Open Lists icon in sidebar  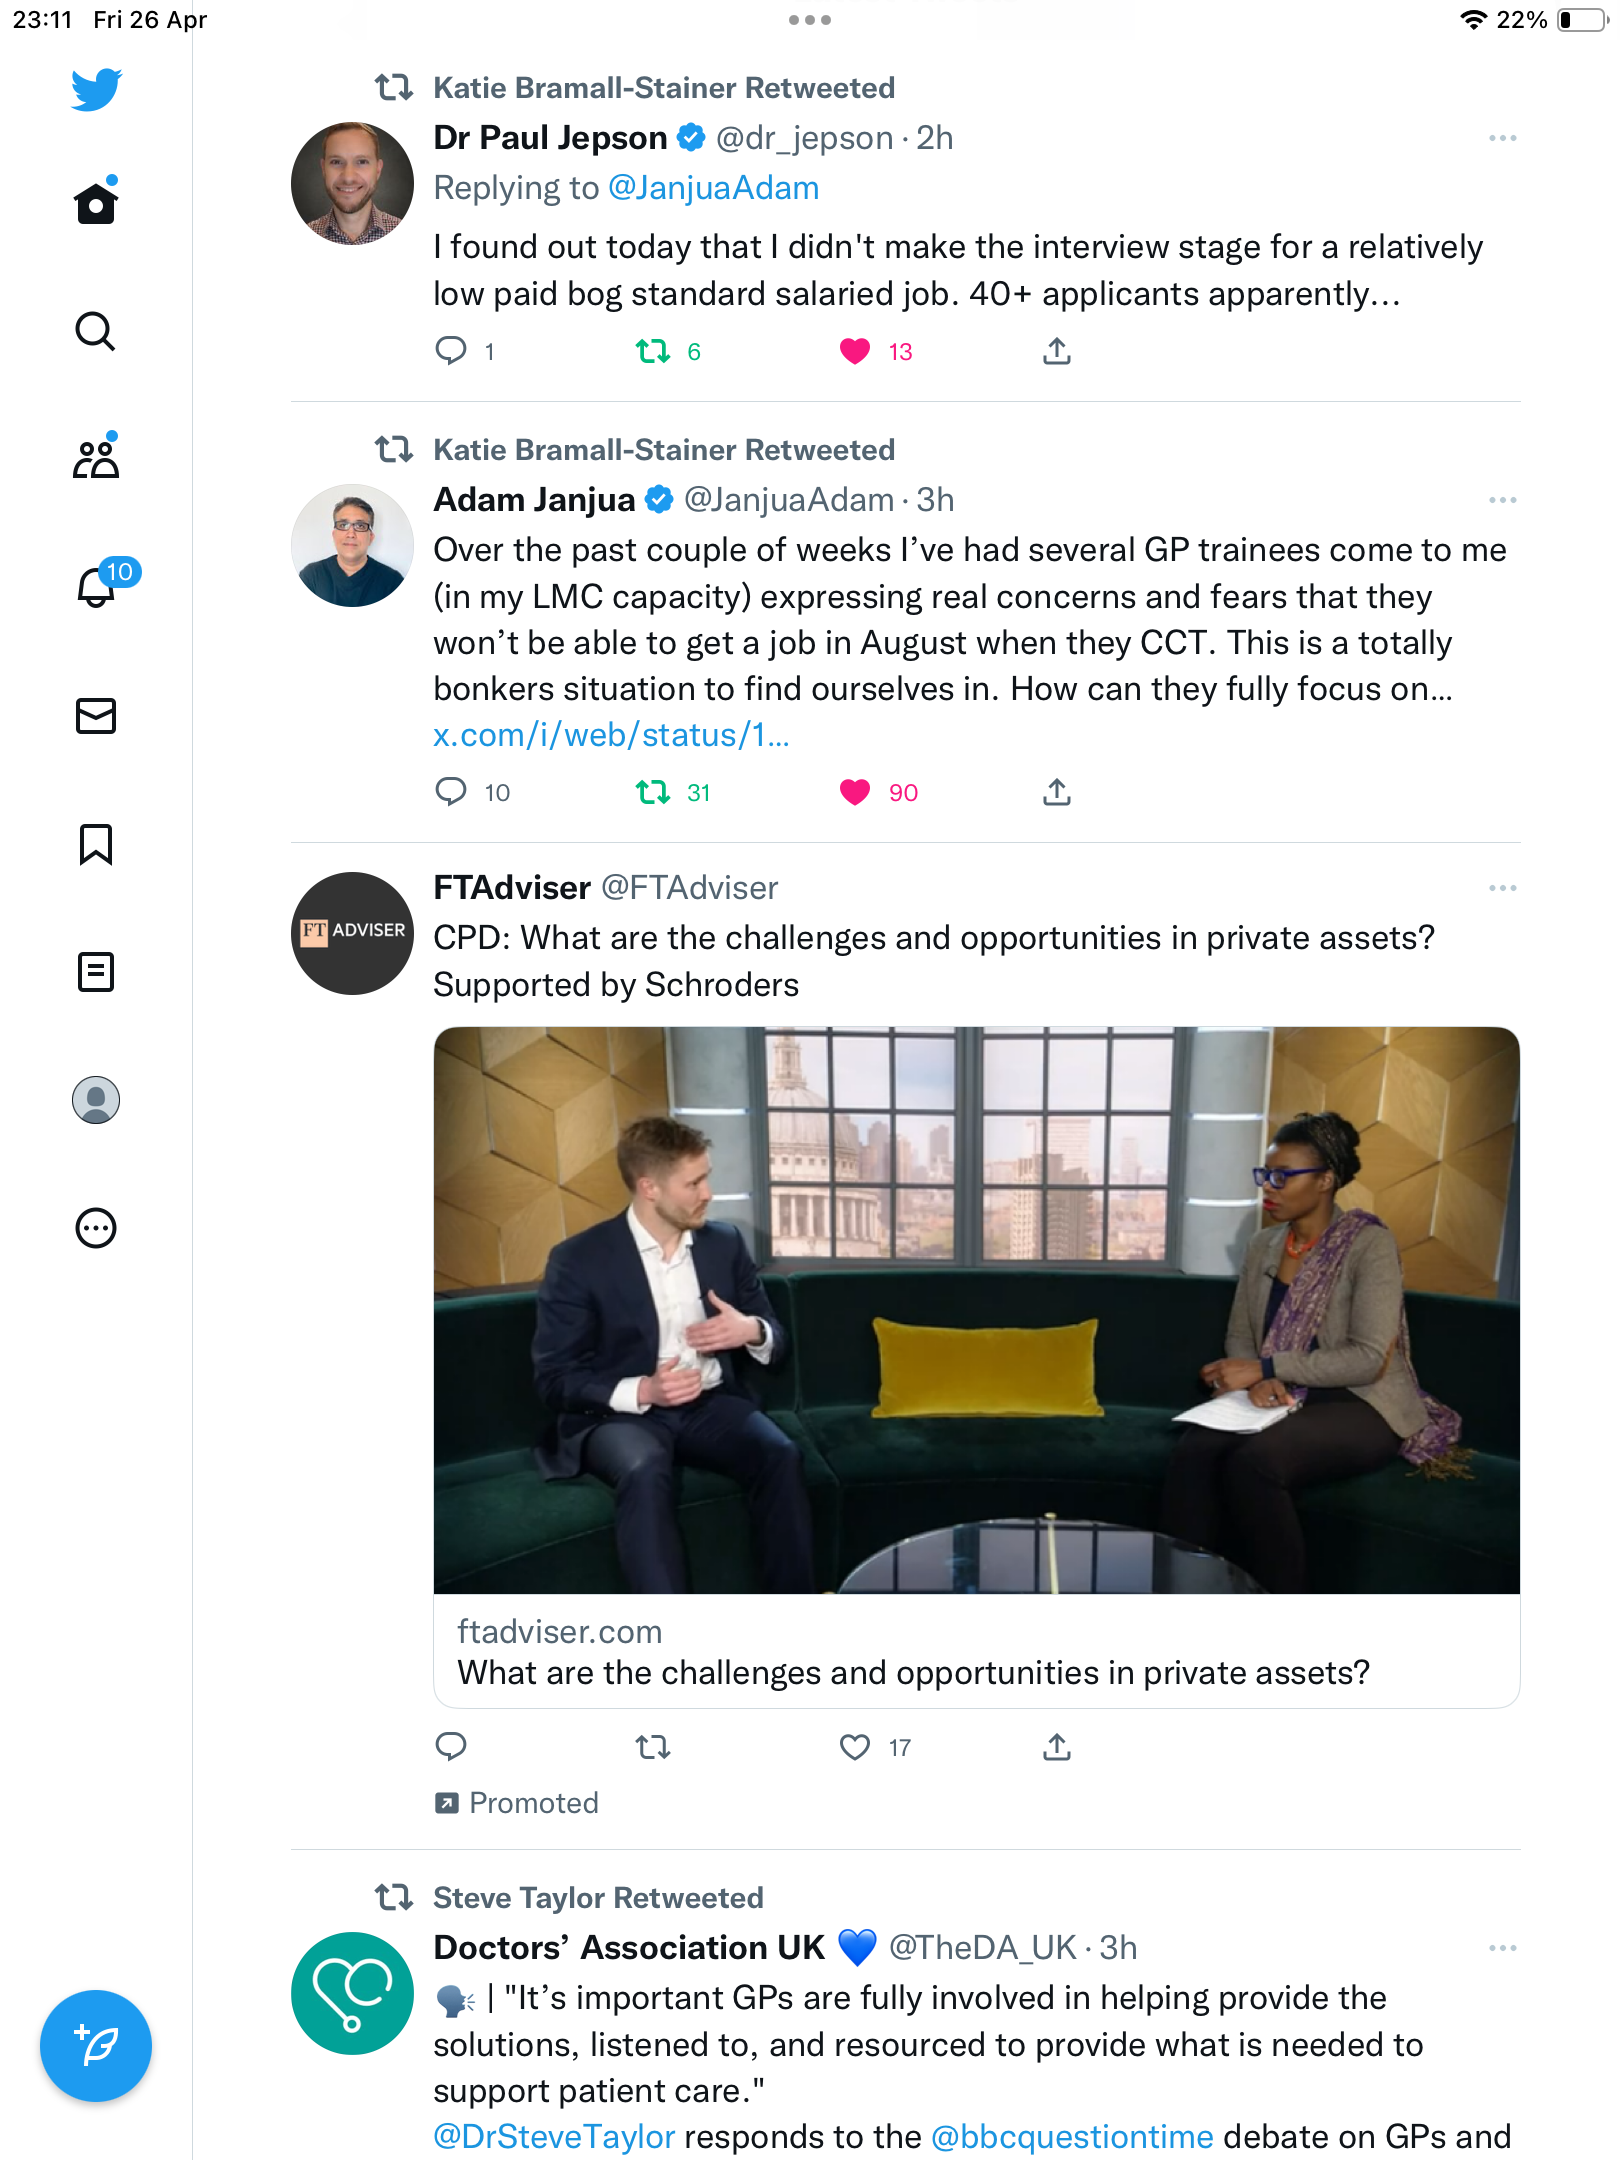click(96, 972)
